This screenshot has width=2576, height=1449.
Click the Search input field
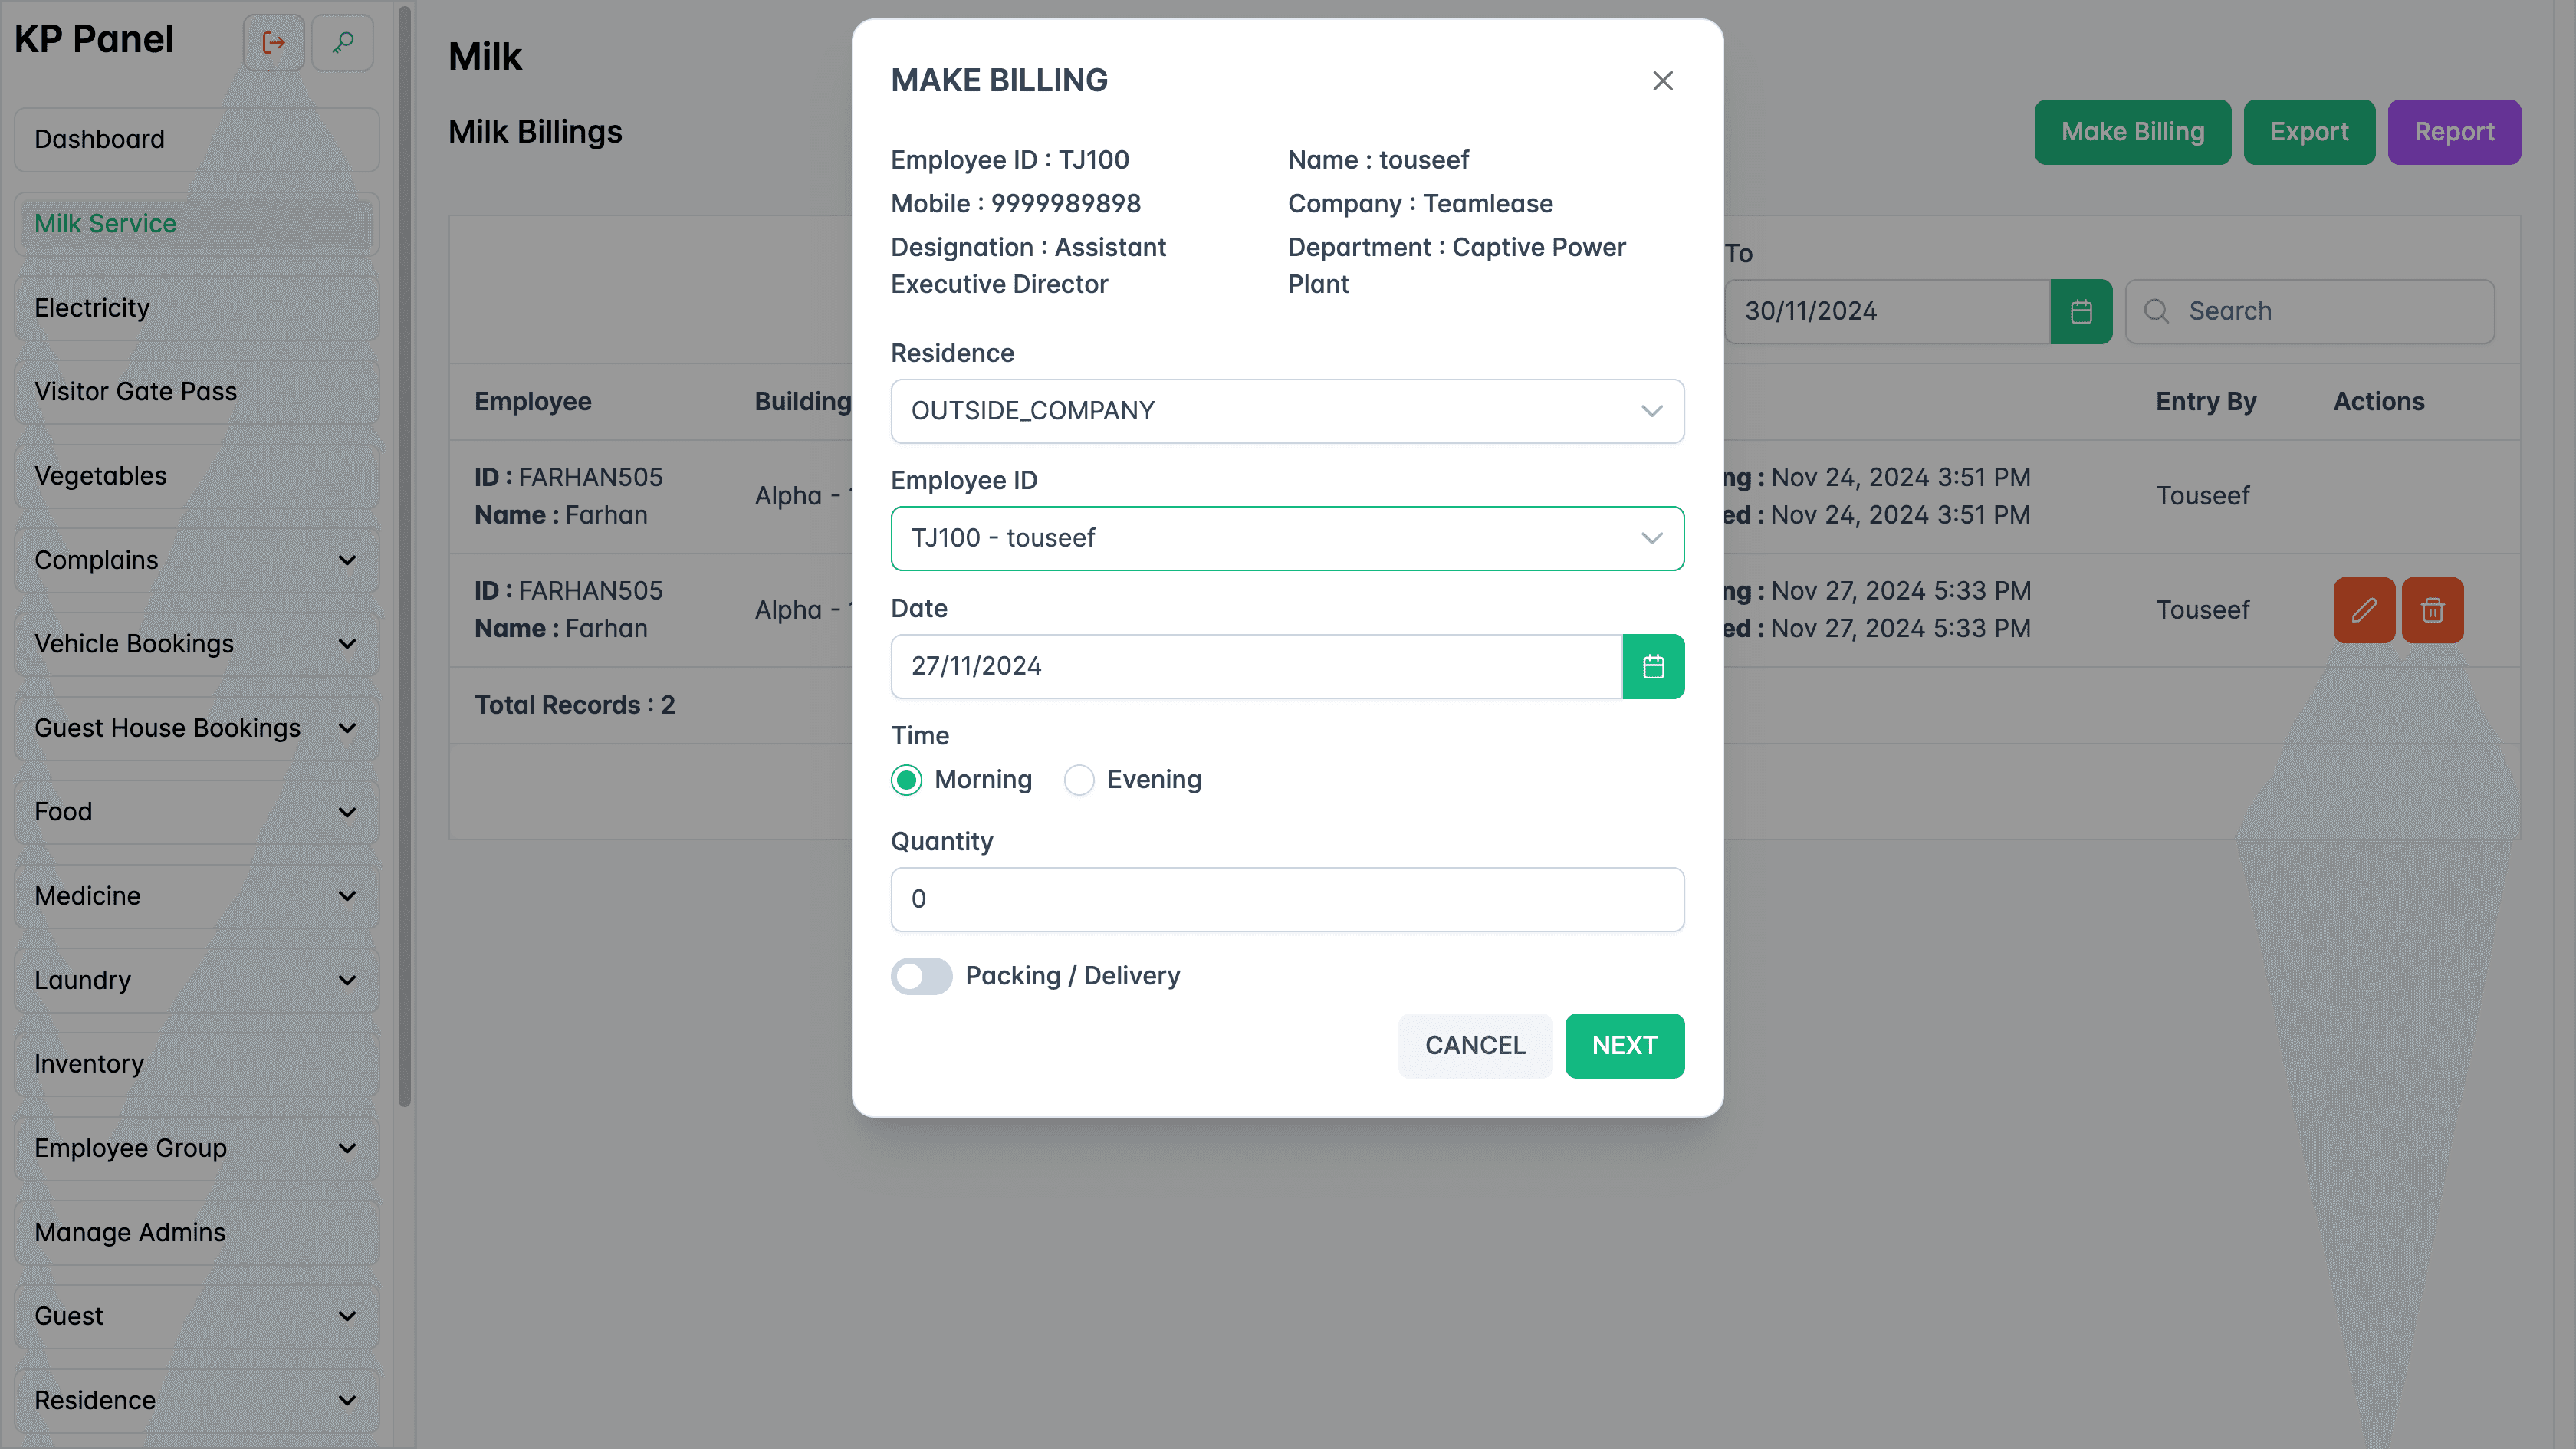click(2309, 311)
